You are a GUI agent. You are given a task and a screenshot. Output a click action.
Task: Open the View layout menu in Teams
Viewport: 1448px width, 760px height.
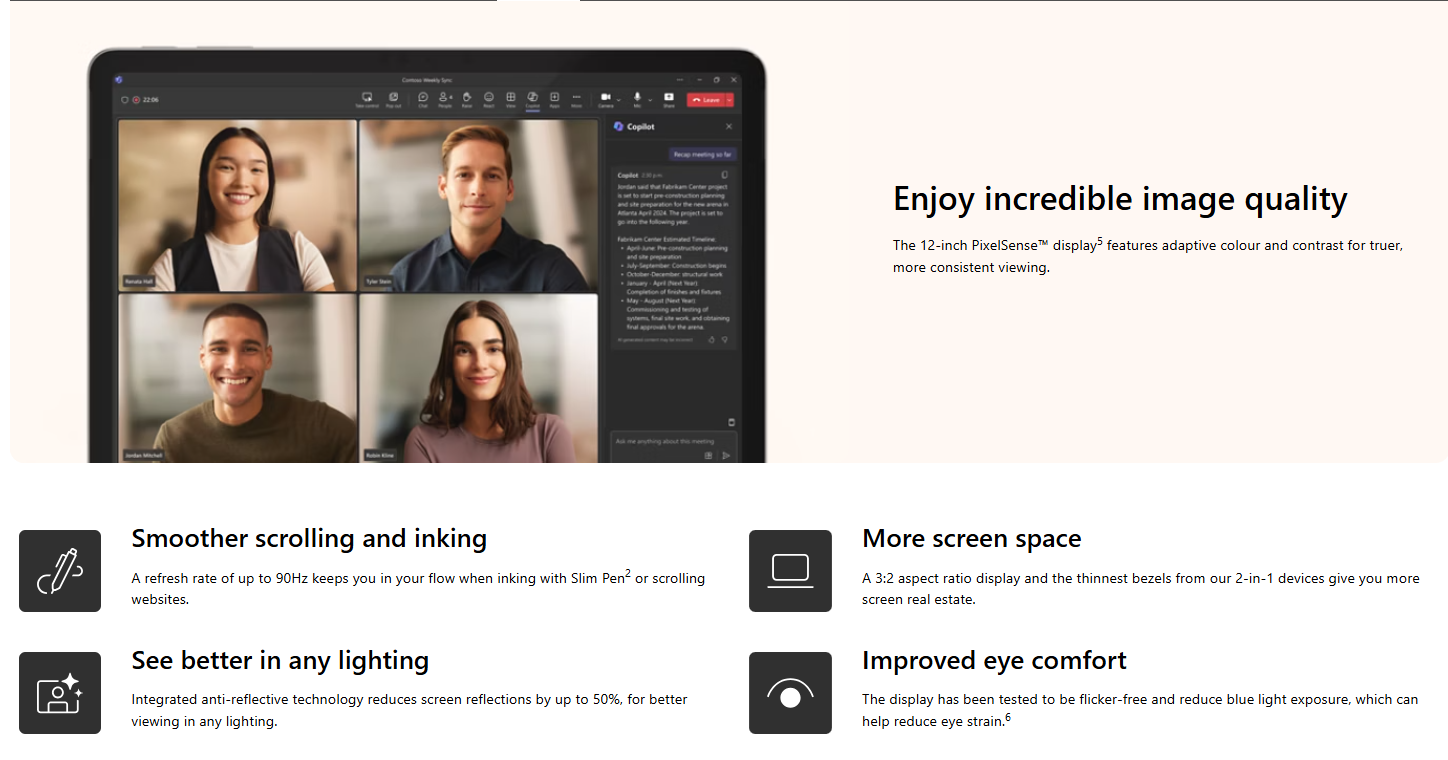(x=510, y=98)
